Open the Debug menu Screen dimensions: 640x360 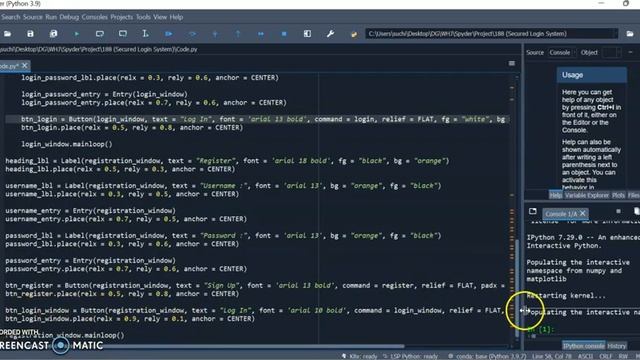click(69, 17)
